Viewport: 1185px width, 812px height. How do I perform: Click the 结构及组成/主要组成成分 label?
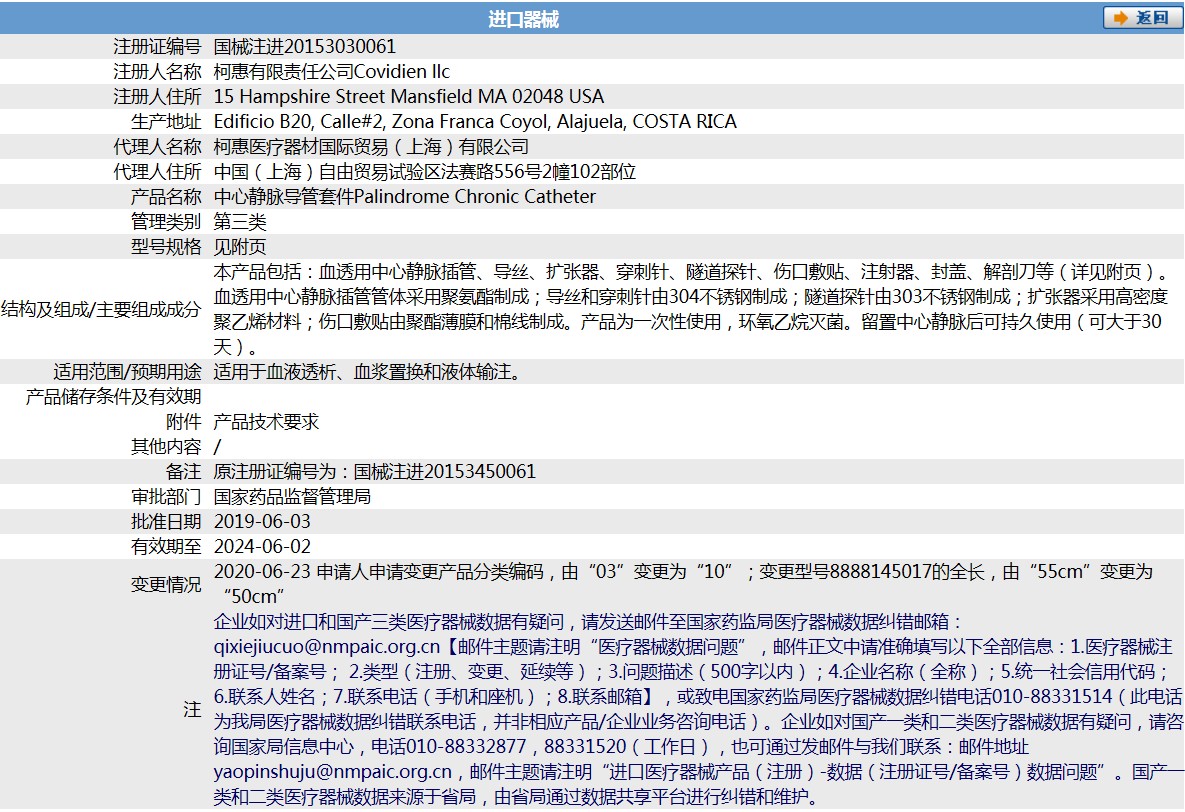[101, 309]
